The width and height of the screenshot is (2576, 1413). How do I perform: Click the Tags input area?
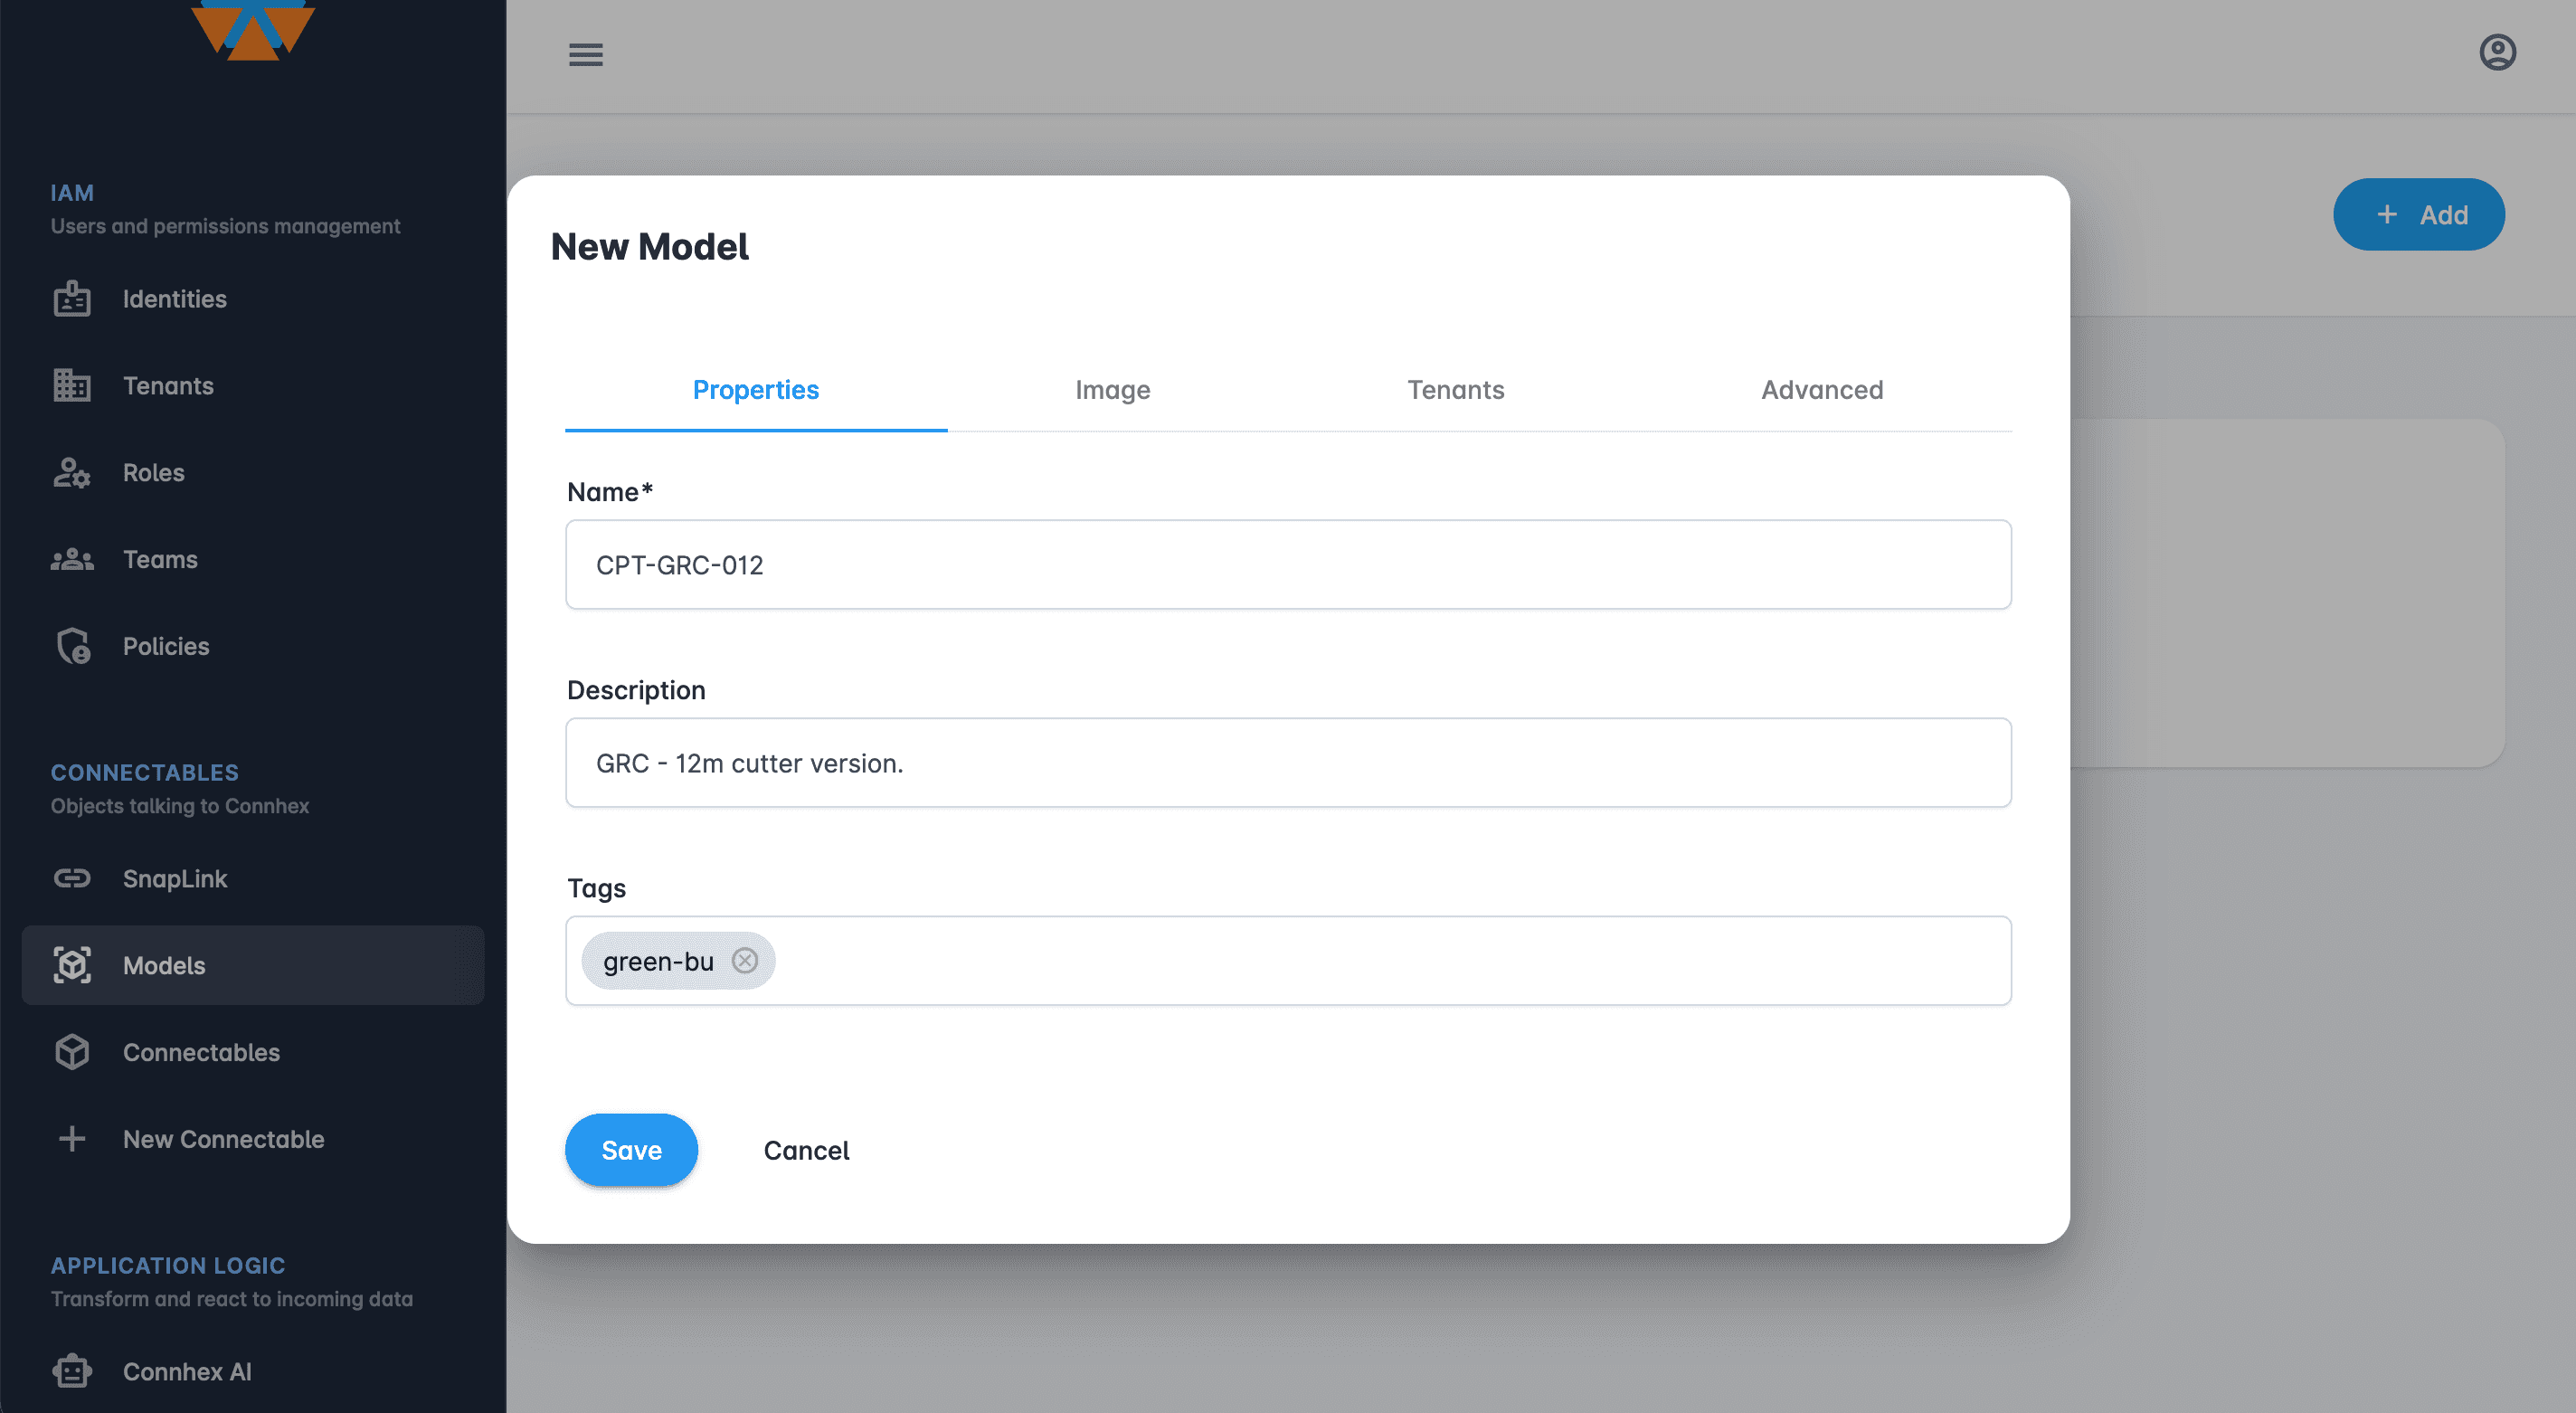pos(1288,961)
